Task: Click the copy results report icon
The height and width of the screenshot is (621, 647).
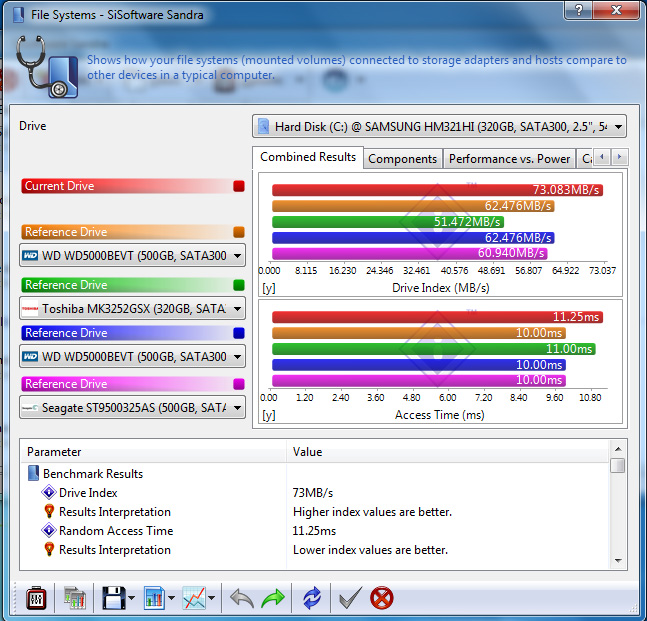Action: [75, 598]
